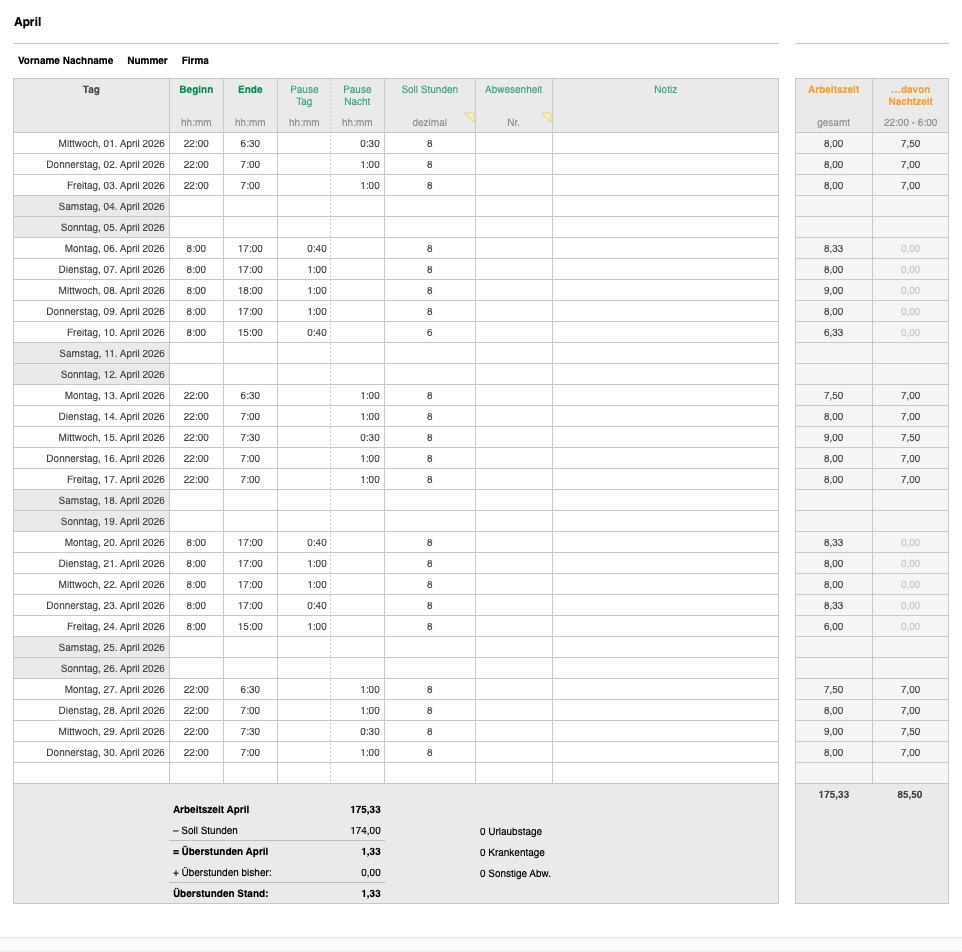Select the ...davon Nachtzeit column header
962x952 pixels.
[x=910, y=95]
